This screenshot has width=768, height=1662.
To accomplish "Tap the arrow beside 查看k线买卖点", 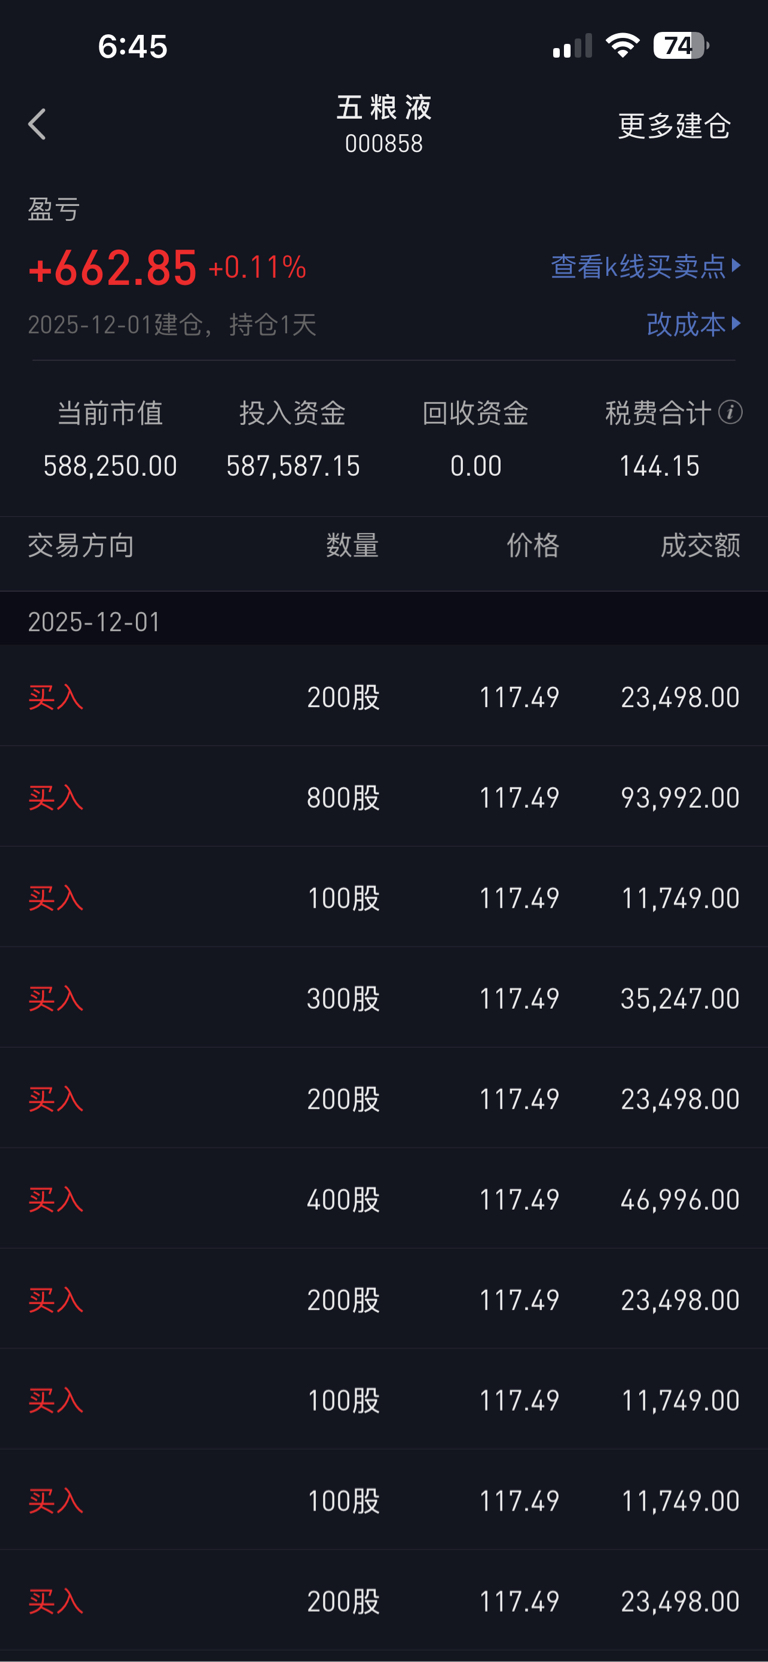I will point(737,265).
